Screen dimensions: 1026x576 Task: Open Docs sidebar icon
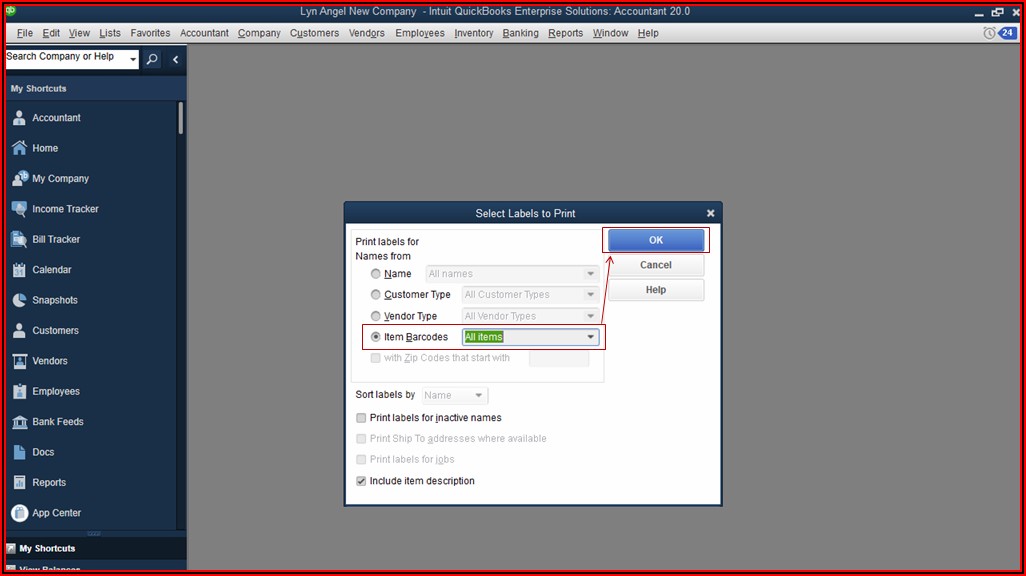(x=20, y=452)
